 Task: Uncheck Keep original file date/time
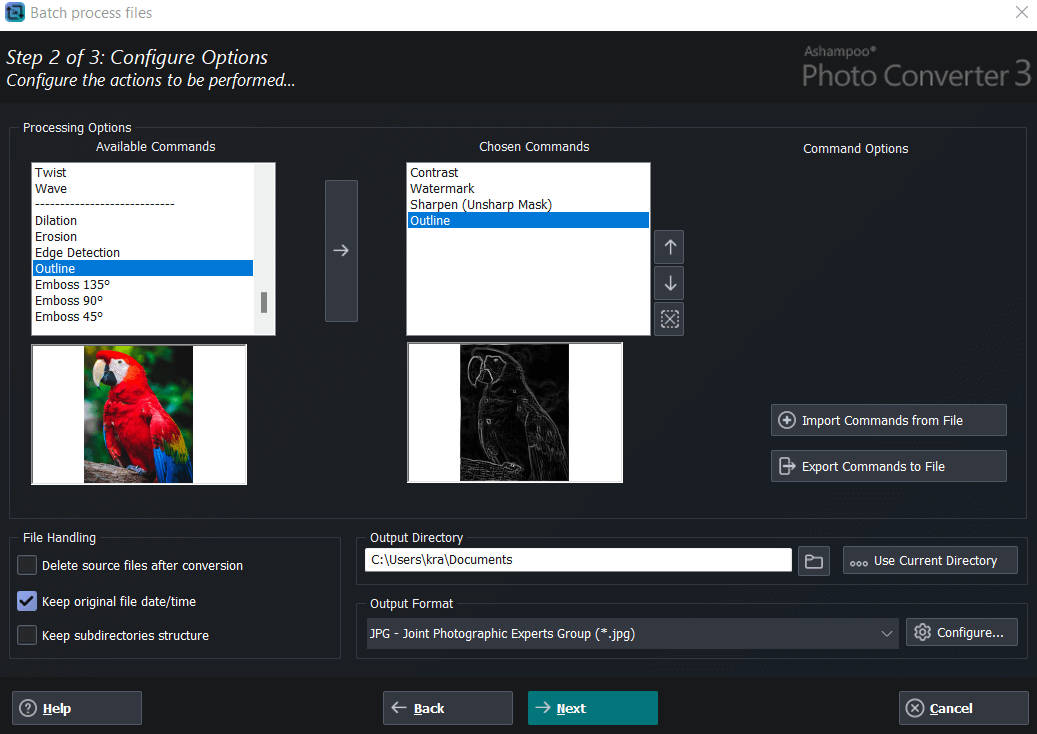tap(26, 601)
